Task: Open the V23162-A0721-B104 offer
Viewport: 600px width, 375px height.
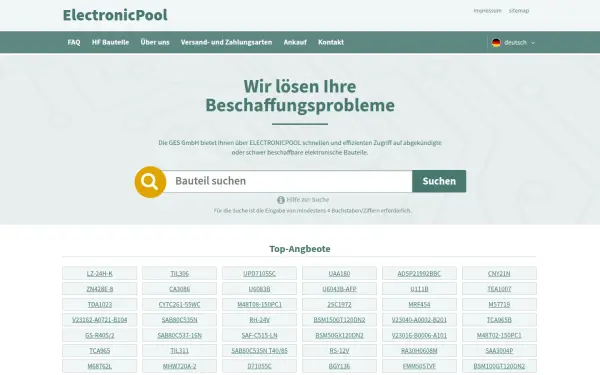Action: [x=99, y=320]
